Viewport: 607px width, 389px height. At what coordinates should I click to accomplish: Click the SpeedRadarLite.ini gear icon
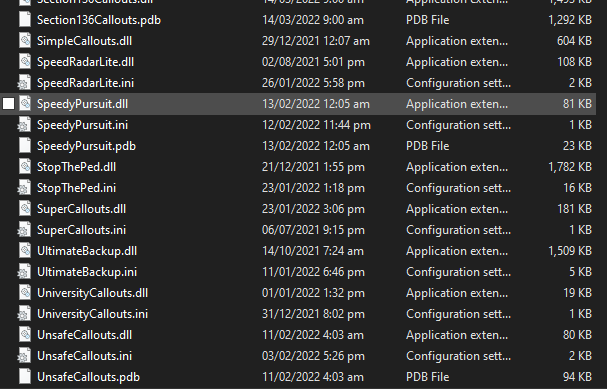pyautogui.click(x=24, y=83)
